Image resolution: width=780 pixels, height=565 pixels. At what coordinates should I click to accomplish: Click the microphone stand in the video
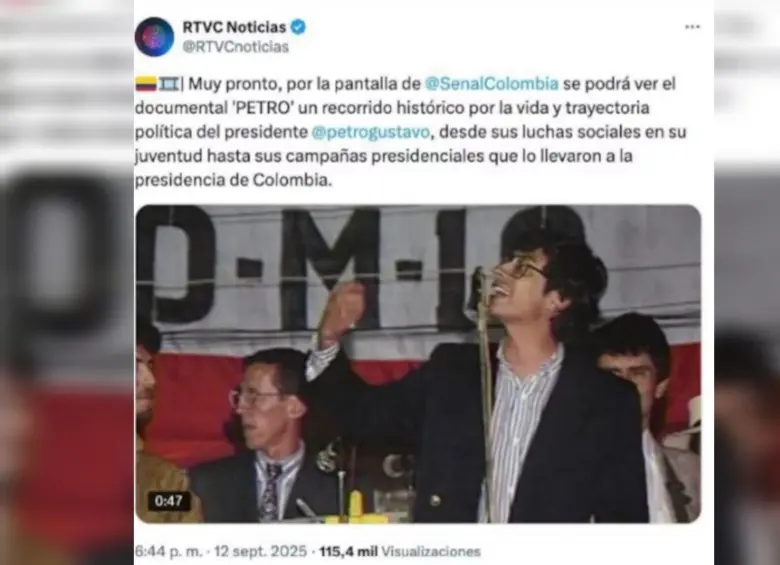click(x=484, y=388)
